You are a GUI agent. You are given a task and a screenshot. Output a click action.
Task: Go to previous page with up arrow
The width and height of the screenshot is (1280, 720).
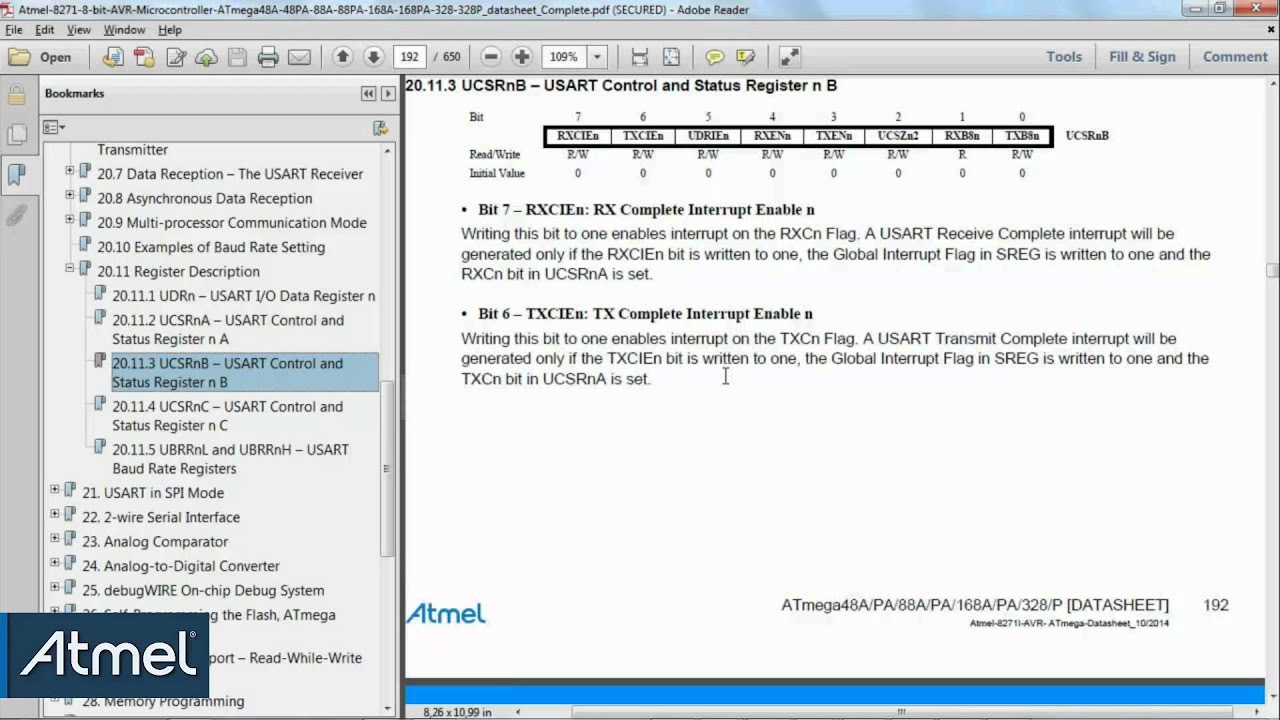[x=342, y=57]
